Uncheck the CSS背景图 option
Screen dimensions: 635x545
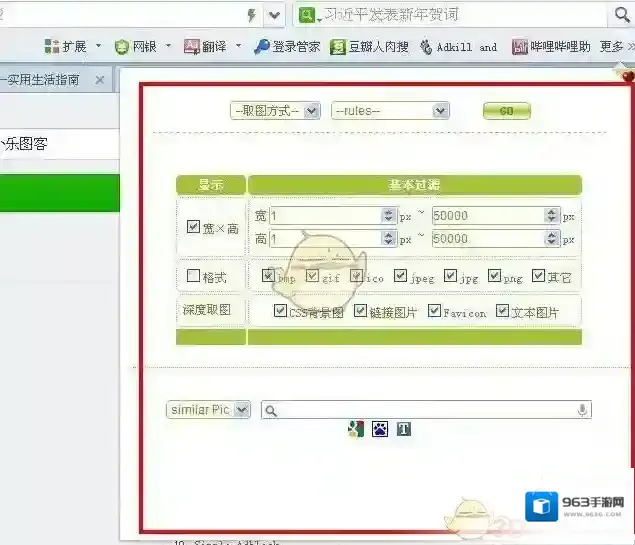[281, 311]
